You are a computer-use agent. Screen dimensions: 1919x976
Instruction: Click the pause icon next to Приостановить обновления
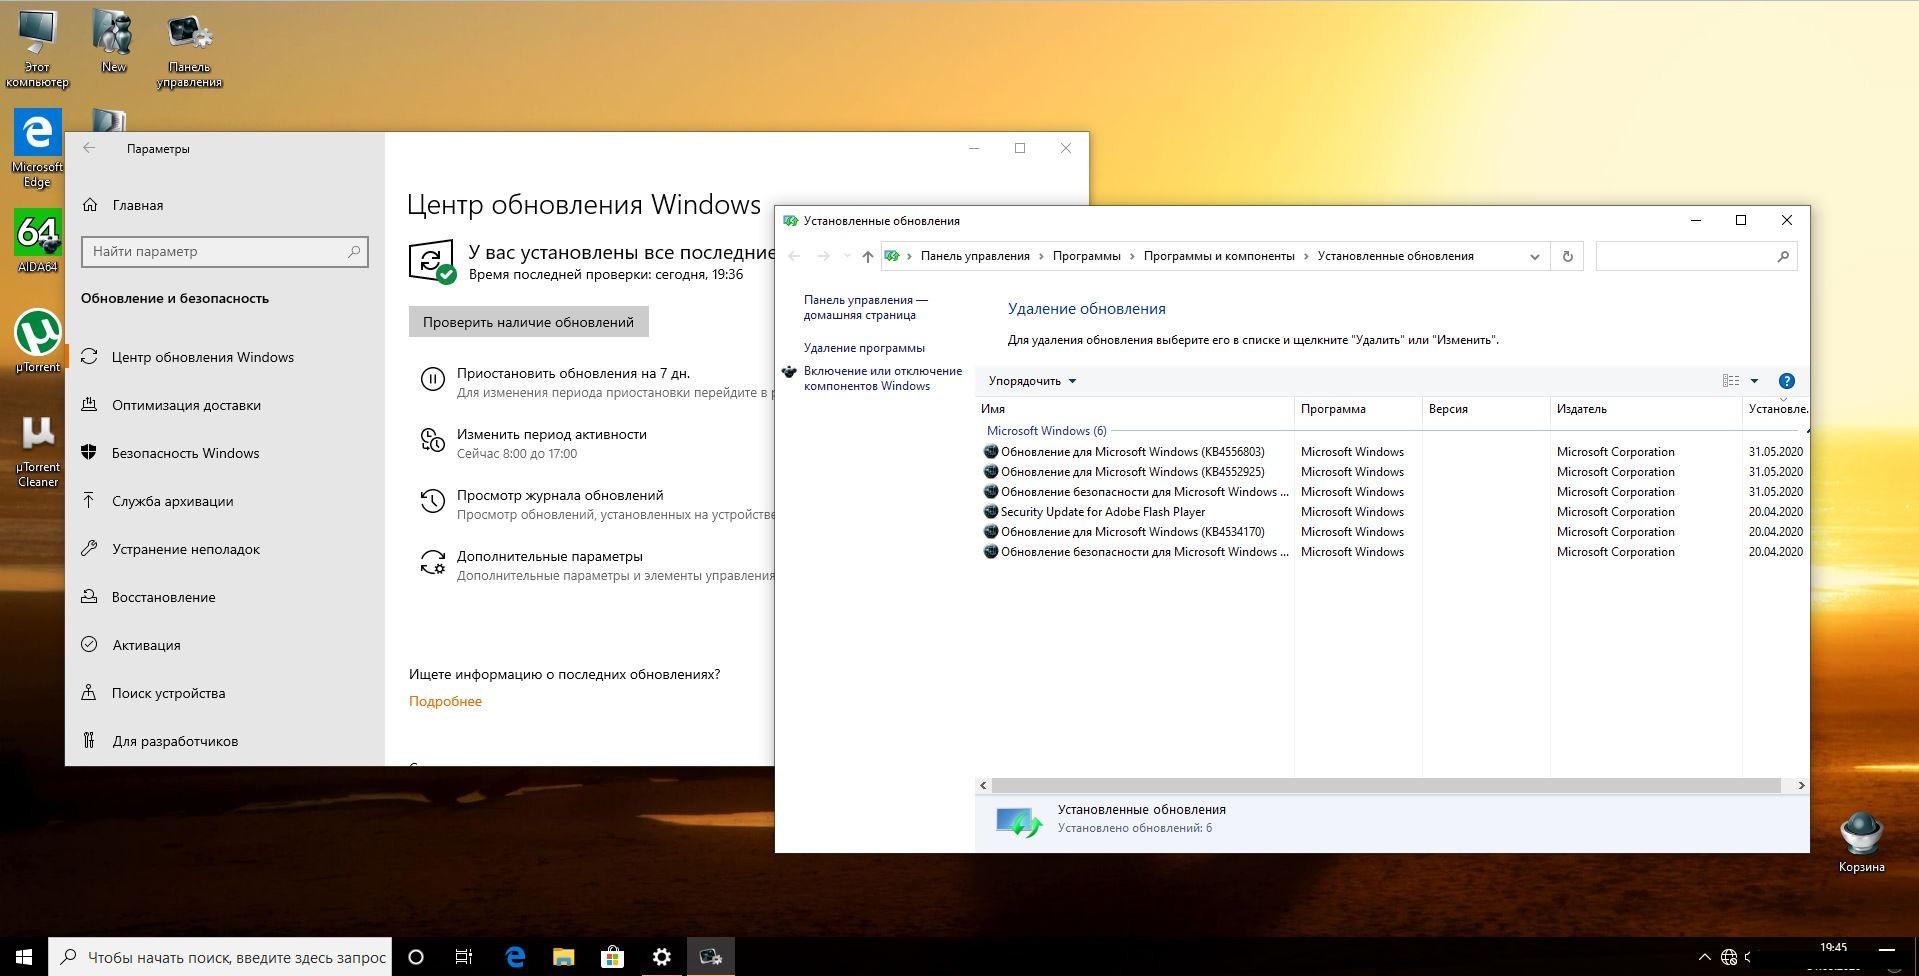pyautogui.click(x=432, y=379)
